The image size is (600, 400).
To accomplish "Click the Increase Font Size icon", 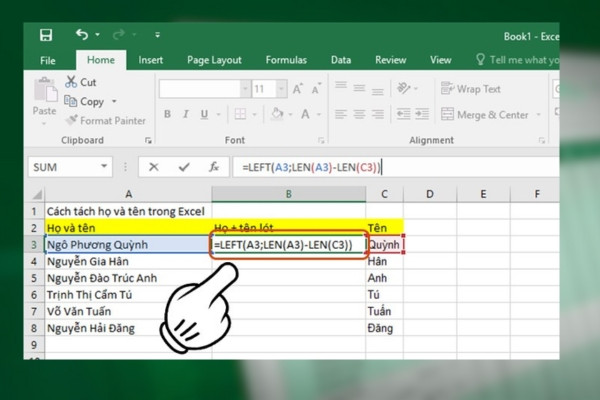I will click(x=297, y=89).
